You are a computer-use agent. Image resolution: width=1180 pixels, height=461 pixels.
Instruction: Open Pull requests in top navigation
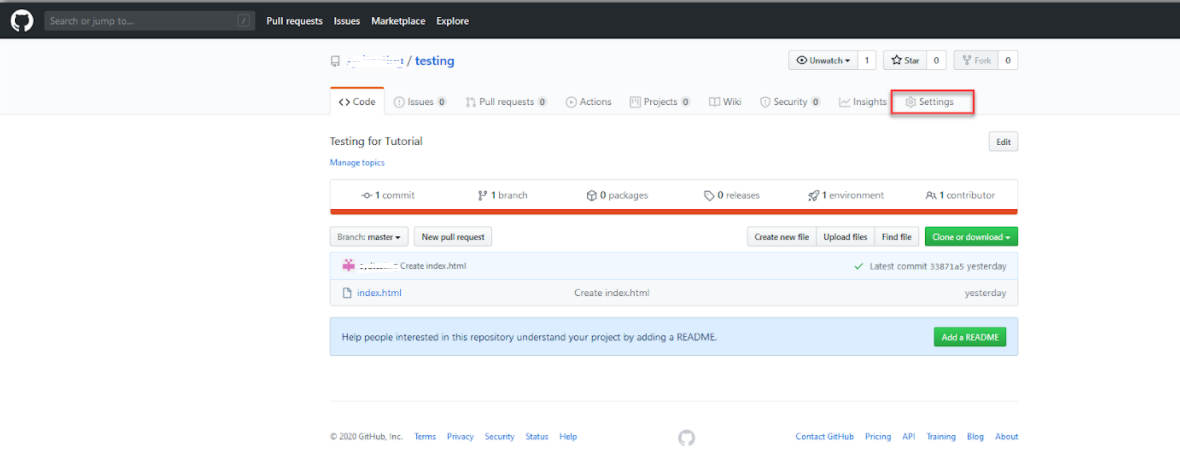click(x=294, y=21)
